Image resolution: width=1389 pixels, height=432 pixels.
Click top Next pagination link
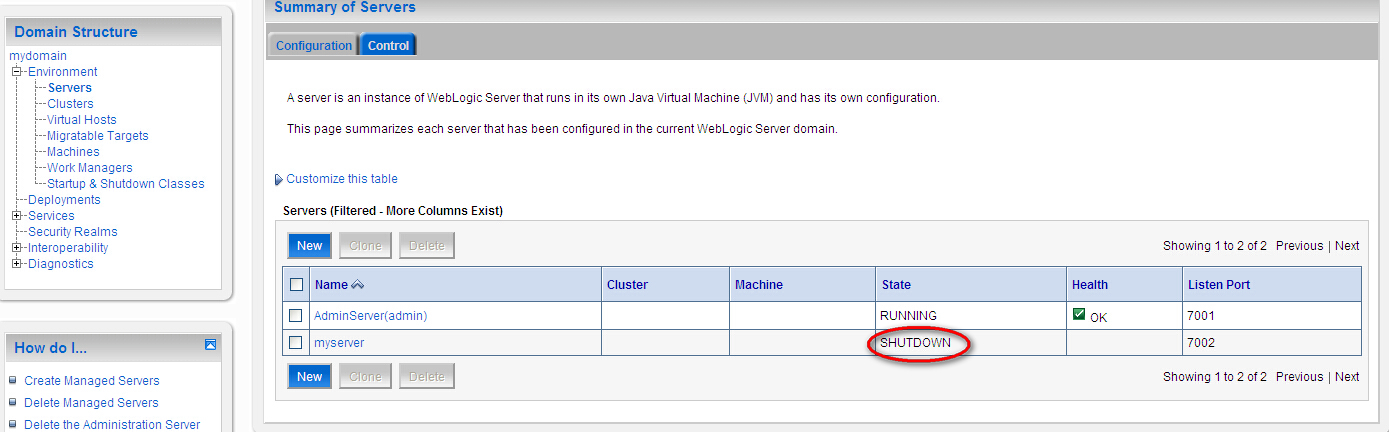click(1347, 246)
